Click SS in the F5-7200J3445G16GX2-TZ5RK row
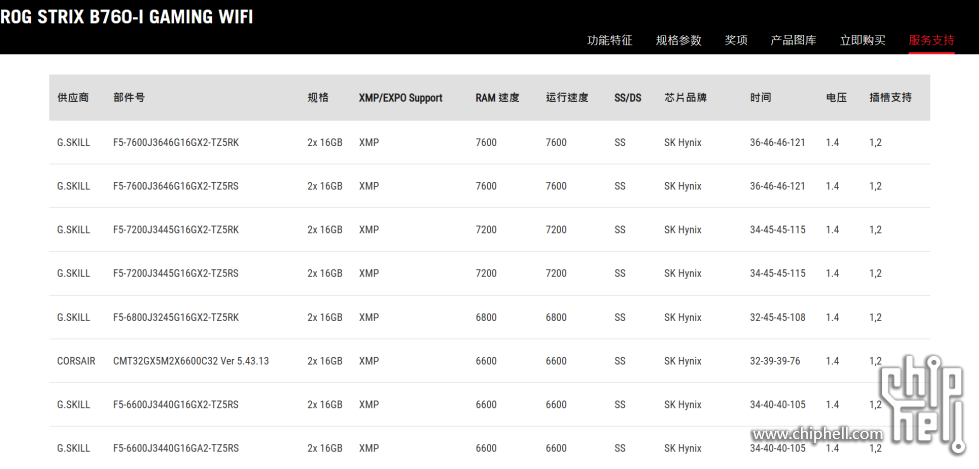Viewport: 979px width, 469px height. [620, 230]
